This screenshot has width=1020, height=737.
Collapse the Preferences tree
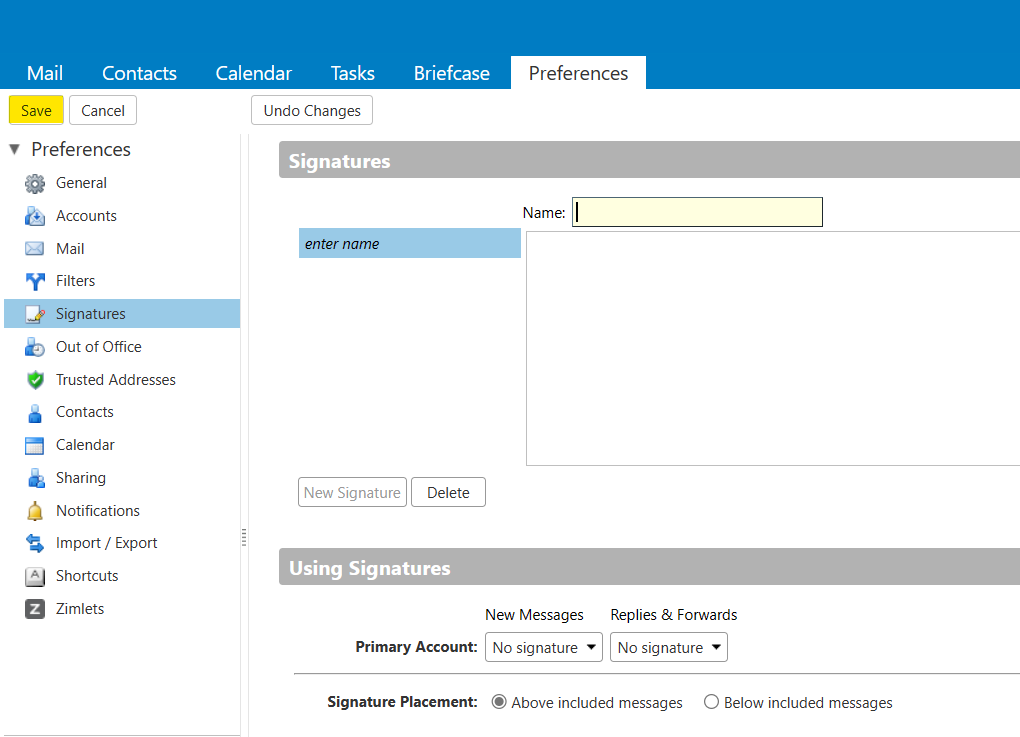(14, 150)
